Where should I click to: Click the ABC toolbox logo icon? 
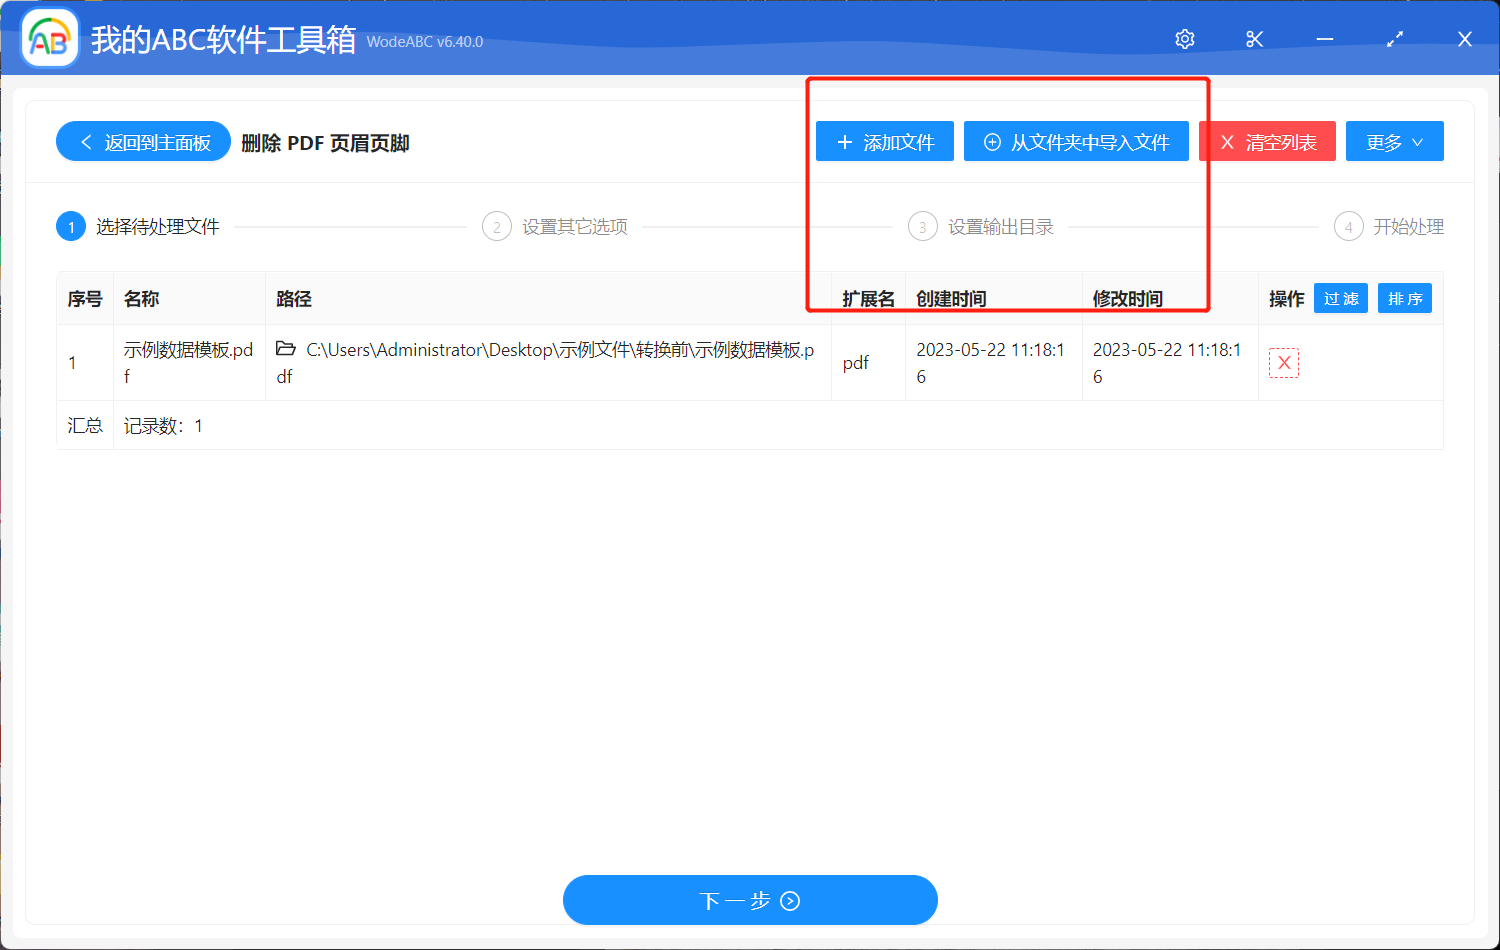tap(49, 37)
